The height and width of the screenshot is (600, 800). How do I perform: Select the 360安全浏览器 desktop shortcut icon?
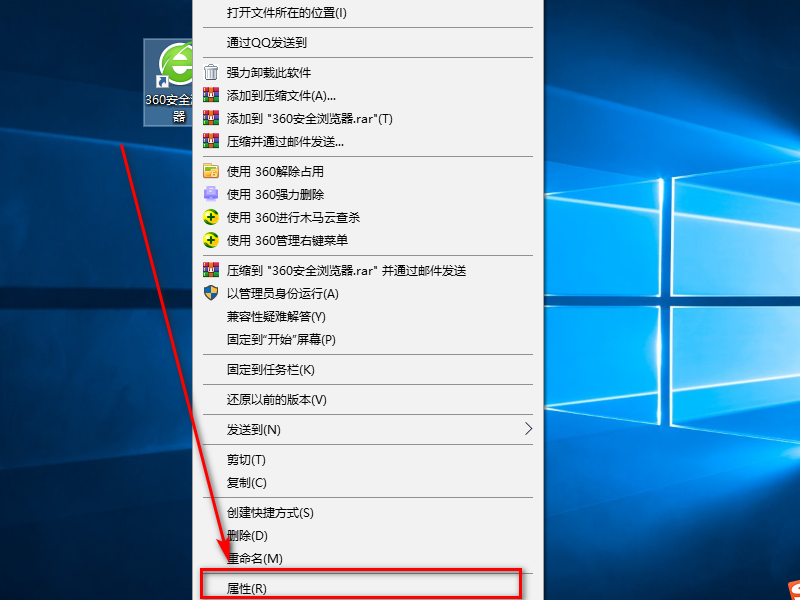point(168,82)
